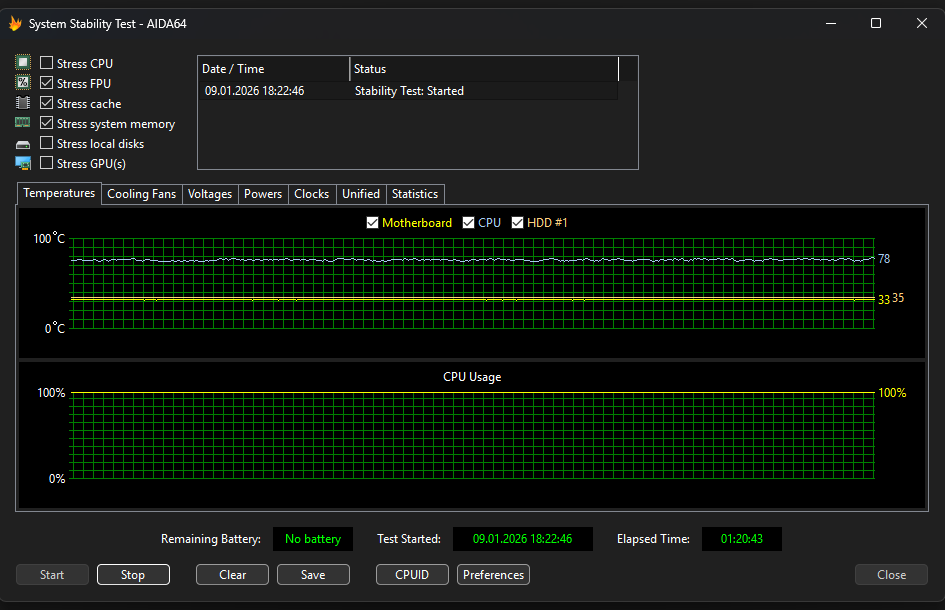The height and width of the screenshot is (610, 945).
Task: Click the CPU chip icon beside Stress CPU
Action: [23, 62]
